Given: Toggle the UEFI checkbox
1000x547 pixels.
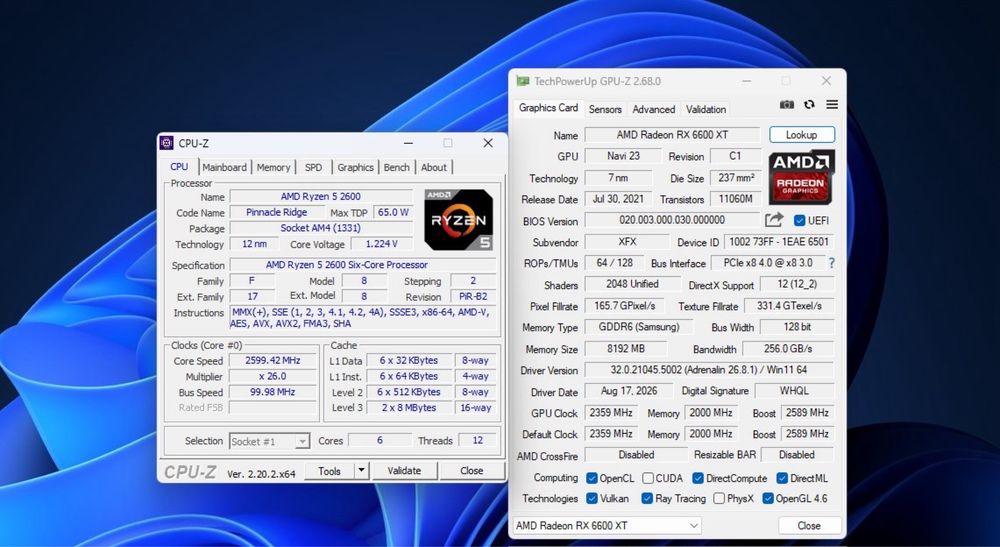Looking at the screenshot, I should click(799, 221).
